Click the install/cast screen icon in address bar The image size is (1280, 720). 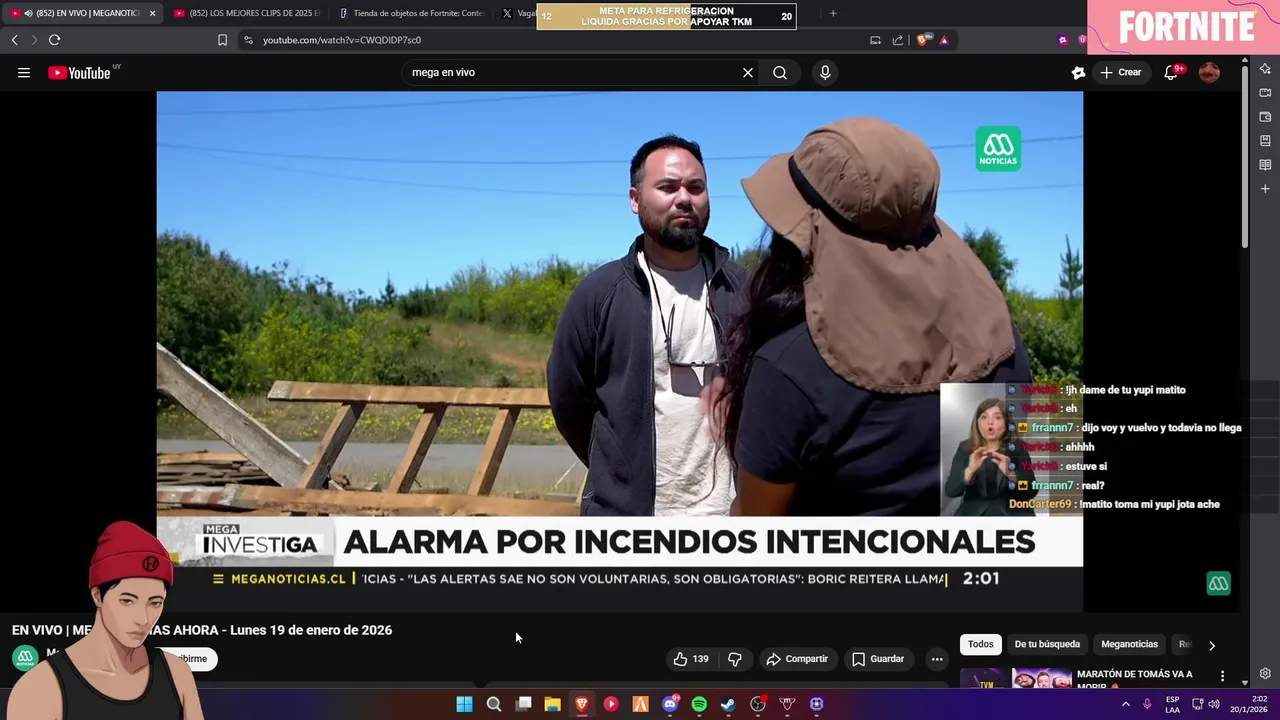pyautogui.click(x=875, y=40)
